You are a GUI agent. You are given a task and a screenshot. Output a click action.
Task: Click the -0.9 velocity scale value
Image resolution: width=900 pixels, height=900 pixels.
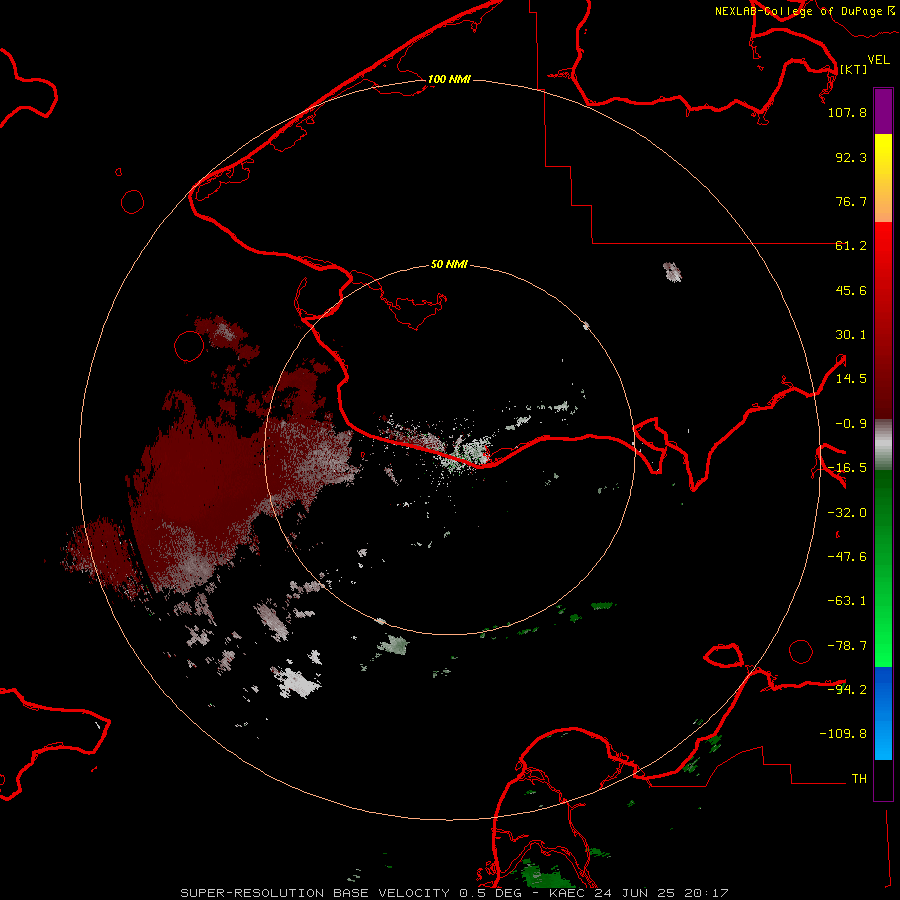coord(851,424)
